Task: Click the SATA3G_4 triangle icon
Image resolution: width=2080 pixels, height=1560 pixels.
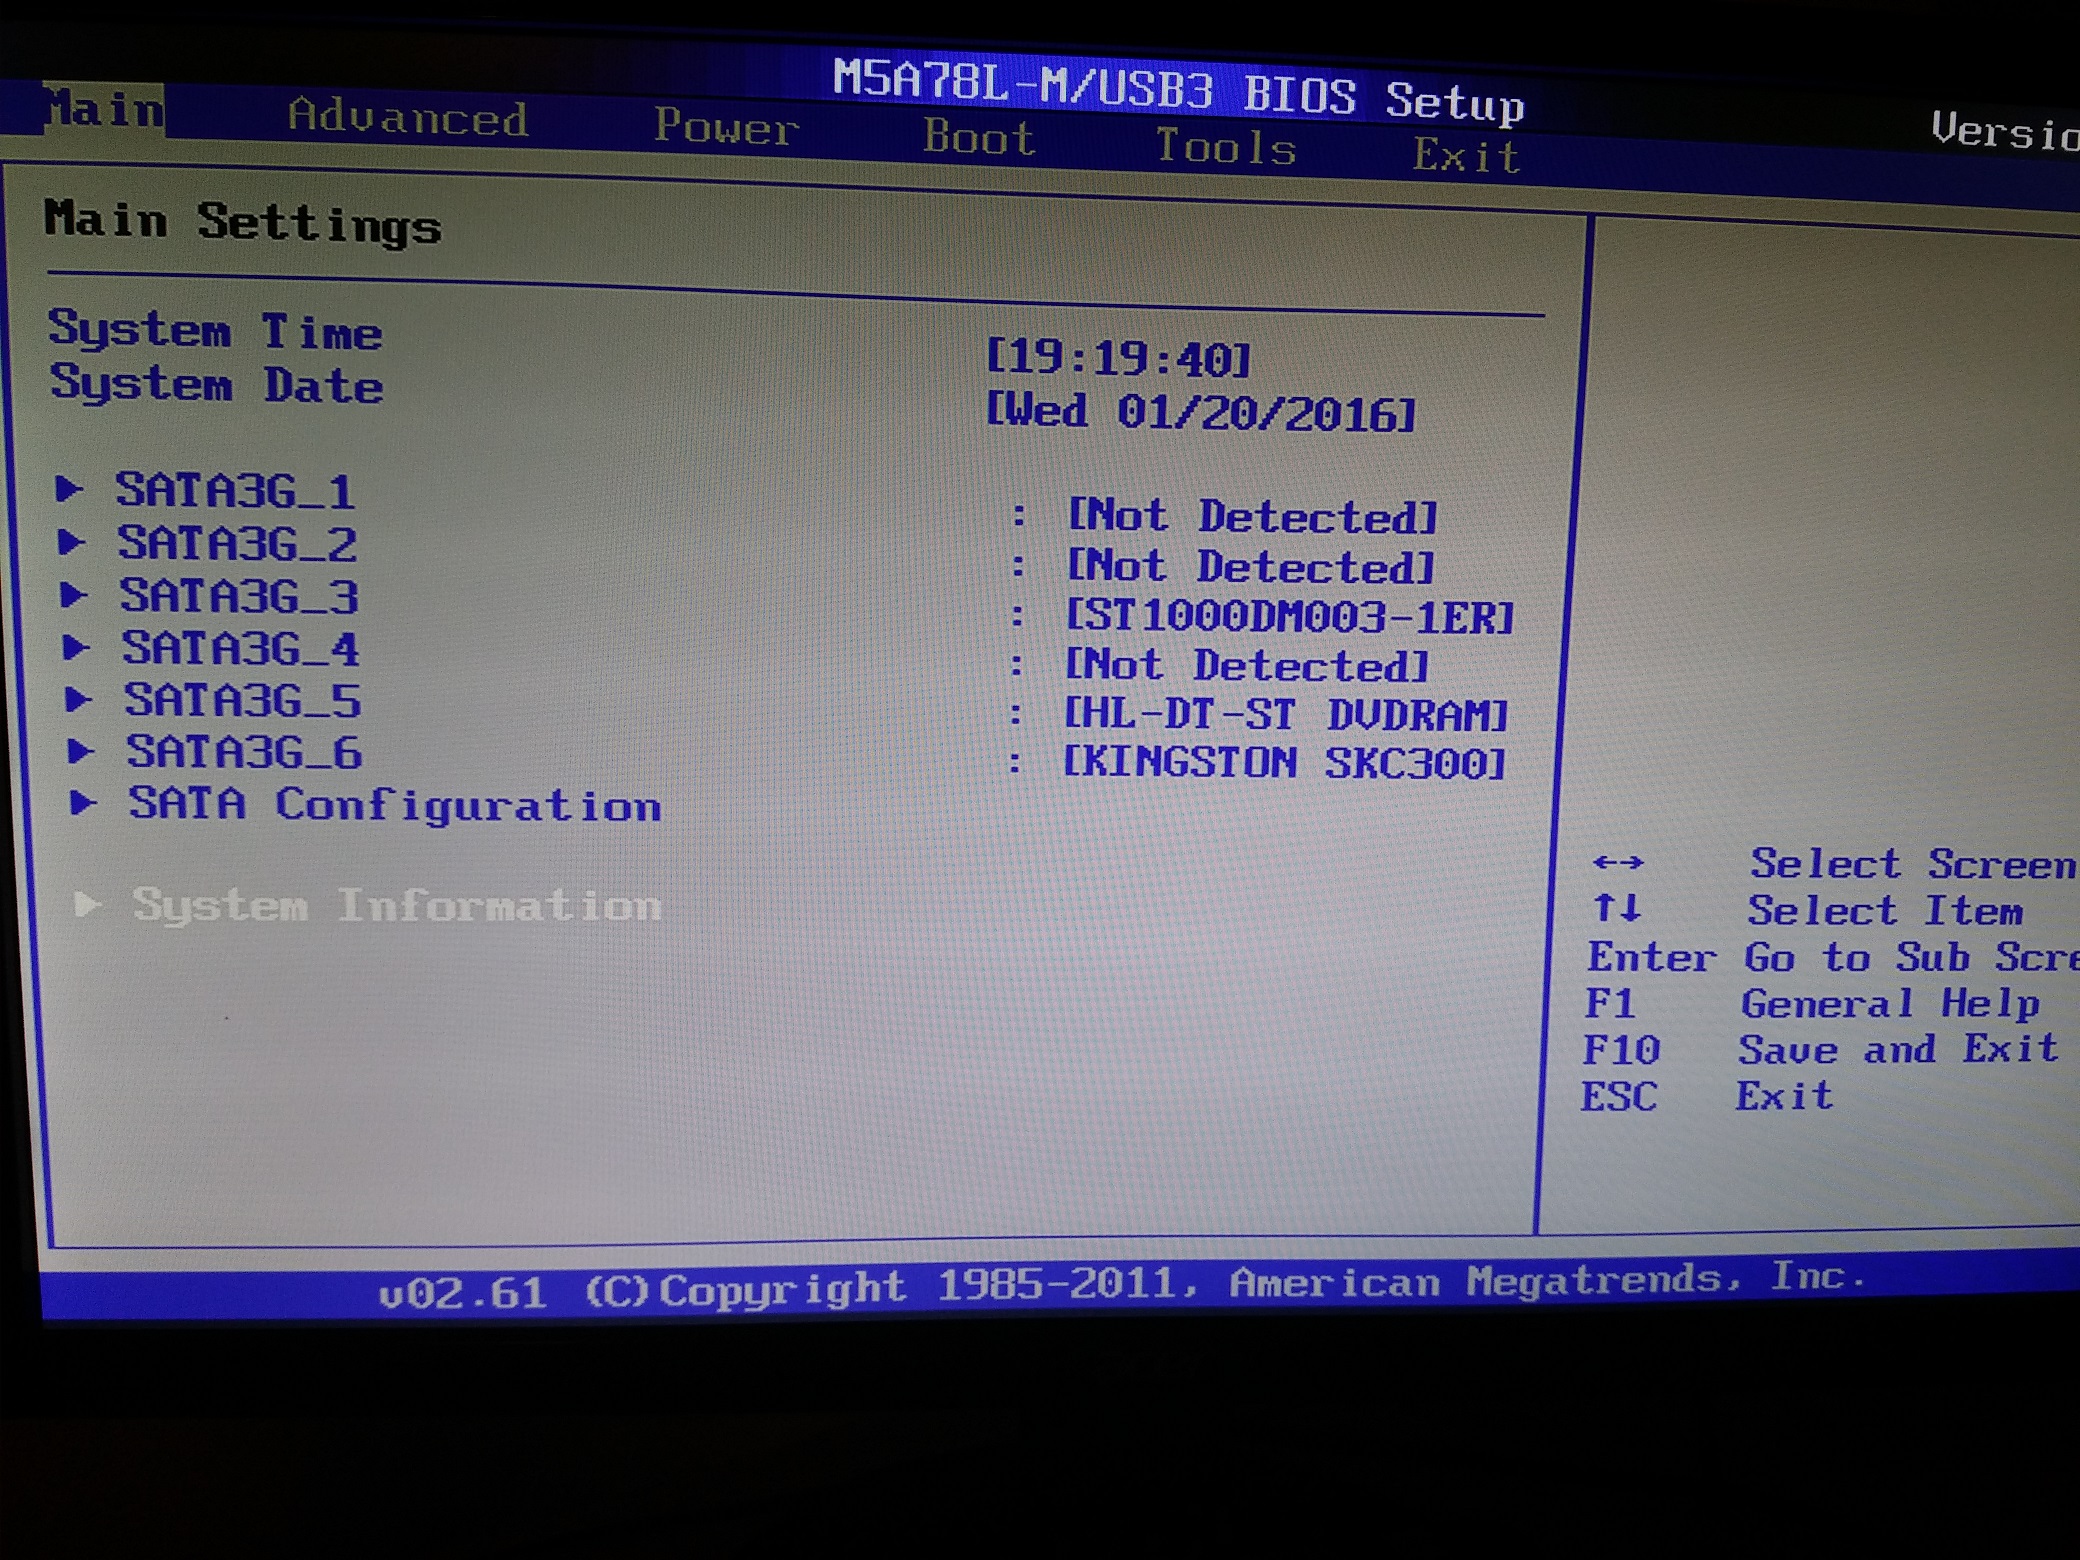Action: click(x=75, y=647)
